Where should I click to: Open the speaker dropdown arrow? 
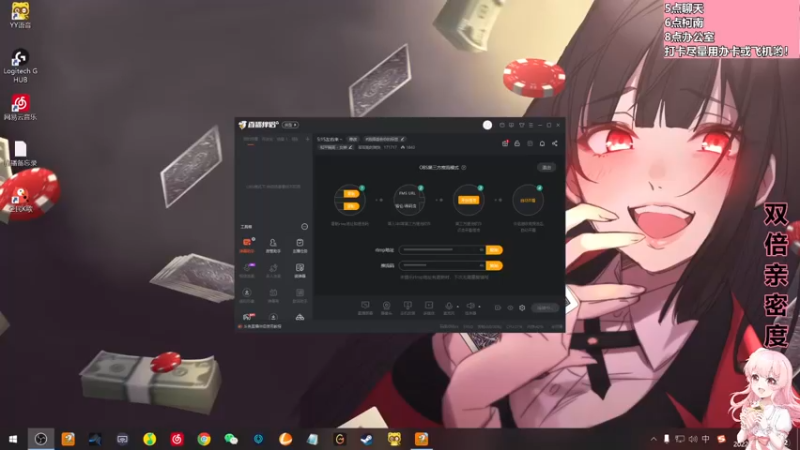coord(479,307)
